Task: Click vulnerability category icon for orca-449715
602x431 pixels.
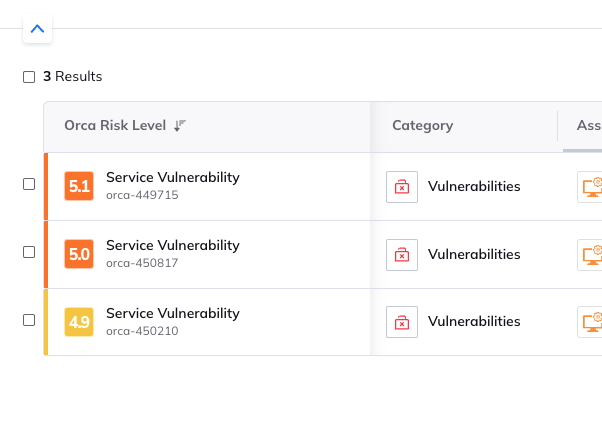Action: [x=402, y=186]
